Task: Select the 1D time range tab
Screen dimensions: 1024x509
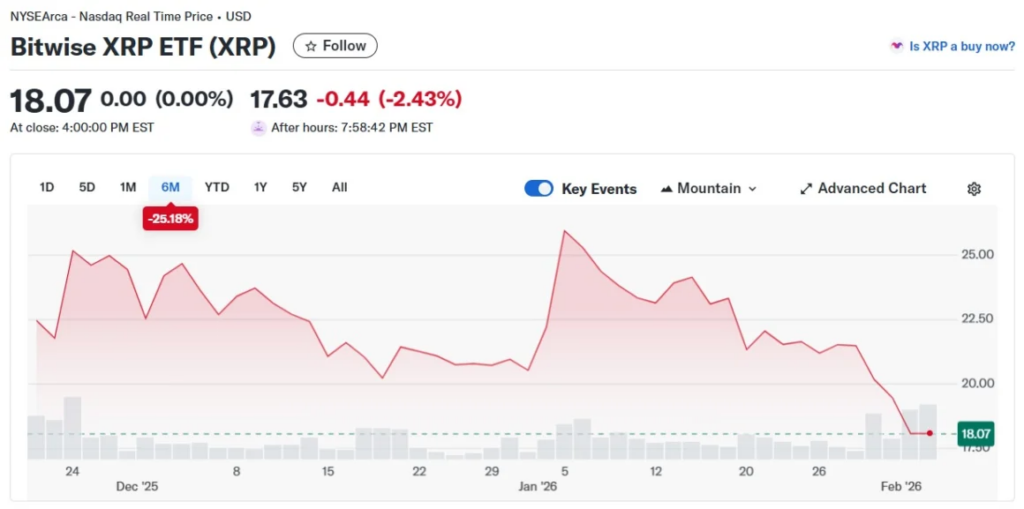Action: pyautogui.click(x=47, y=187)
